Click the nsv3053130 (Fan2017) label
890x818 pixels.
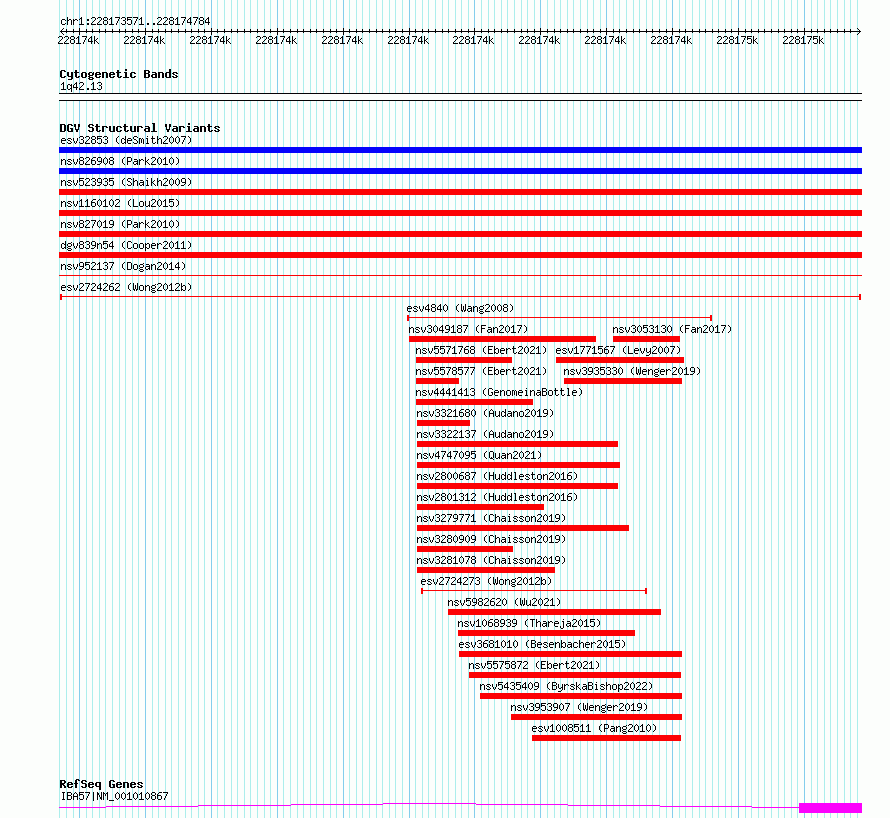tap(672, 329)
